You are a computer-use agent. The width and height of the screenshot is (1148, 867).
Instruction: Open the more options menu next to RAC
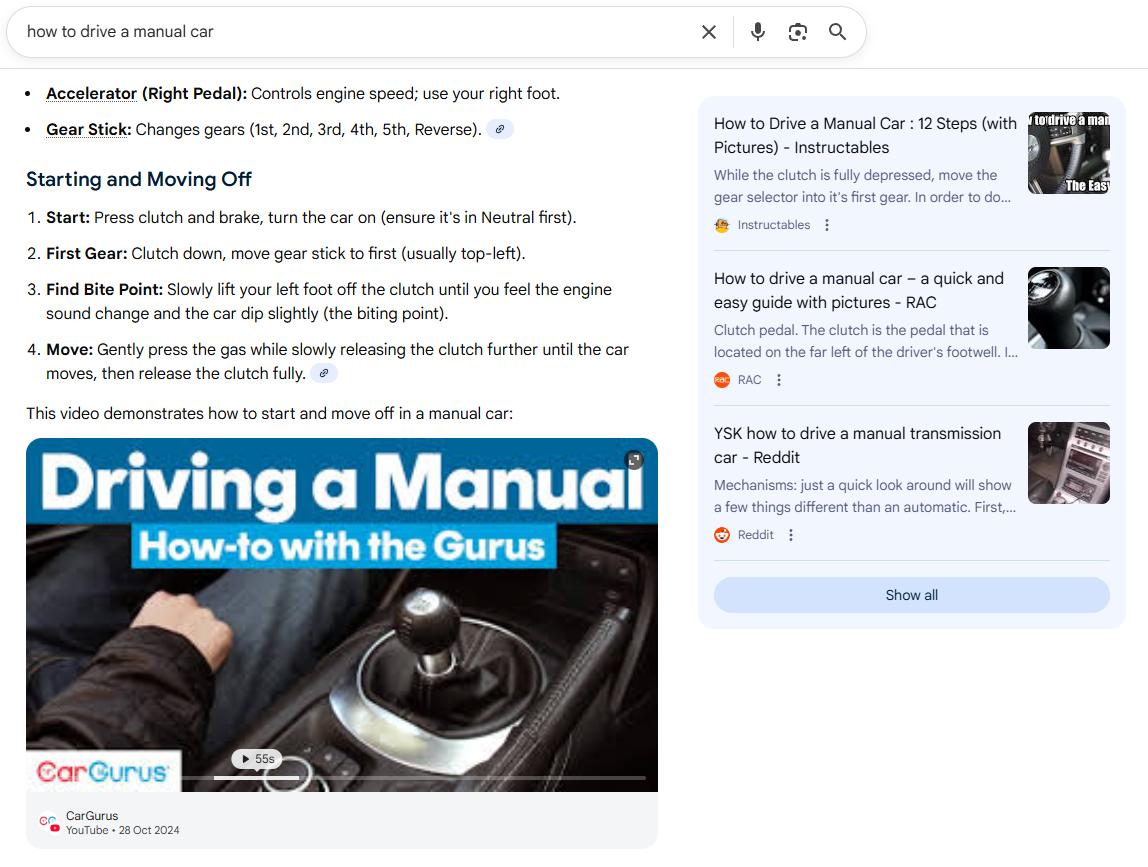click(779, 380)
